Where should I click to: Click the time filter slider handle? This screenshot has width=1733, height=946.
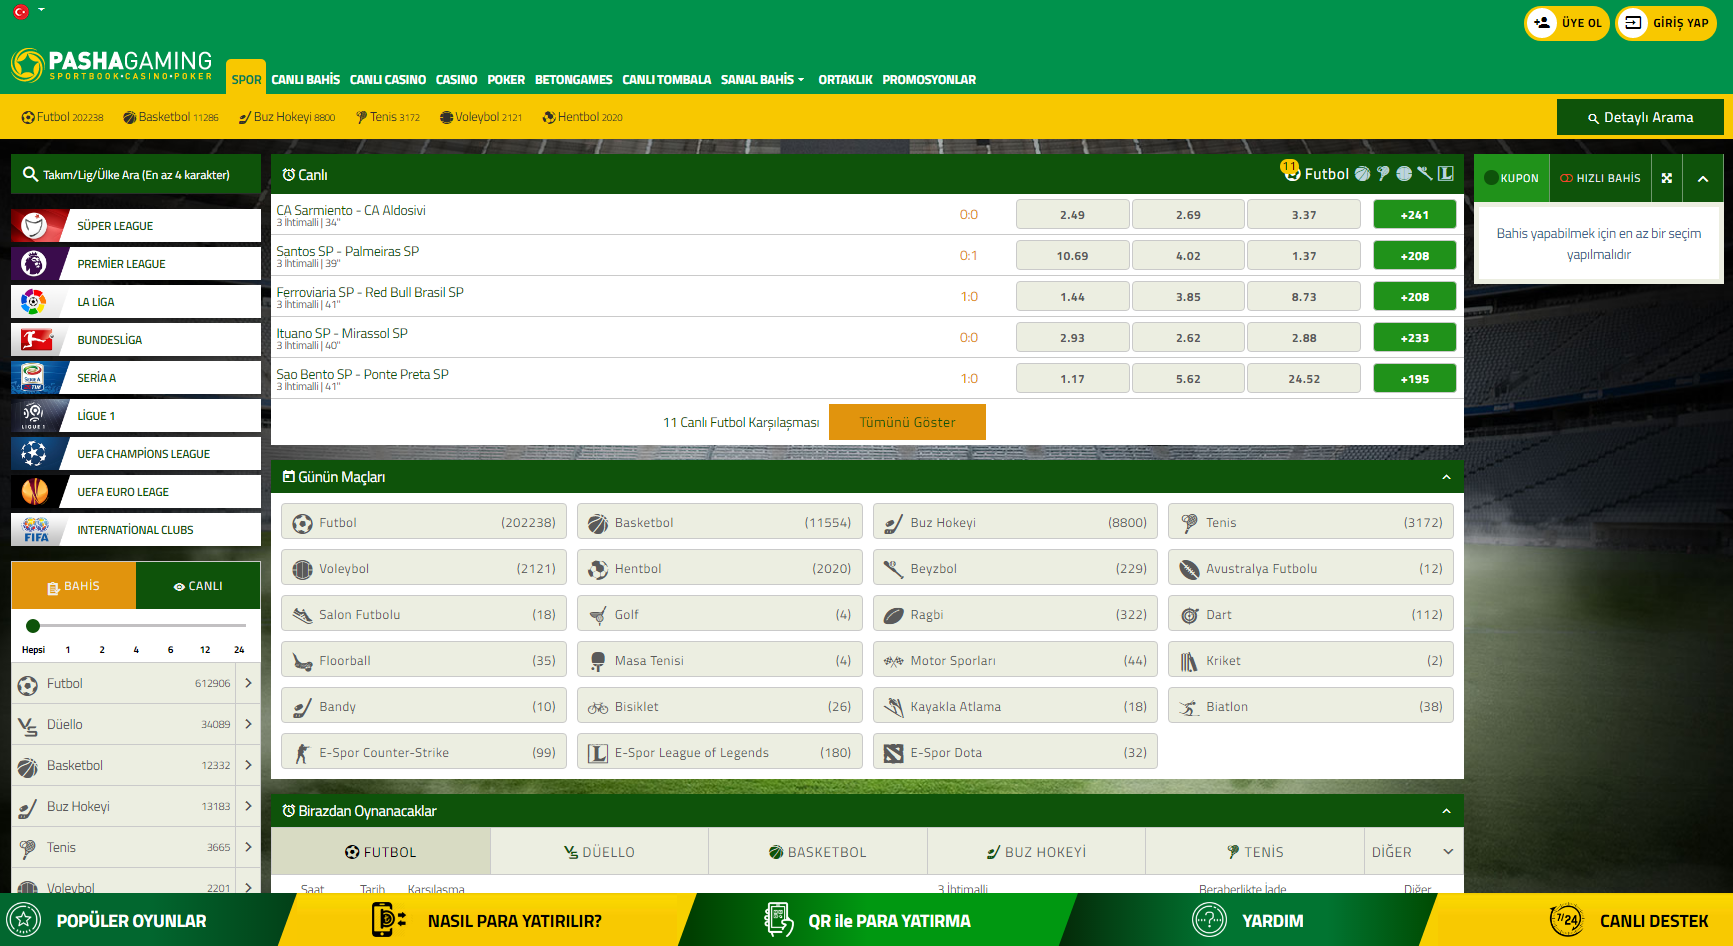point(33,626)
